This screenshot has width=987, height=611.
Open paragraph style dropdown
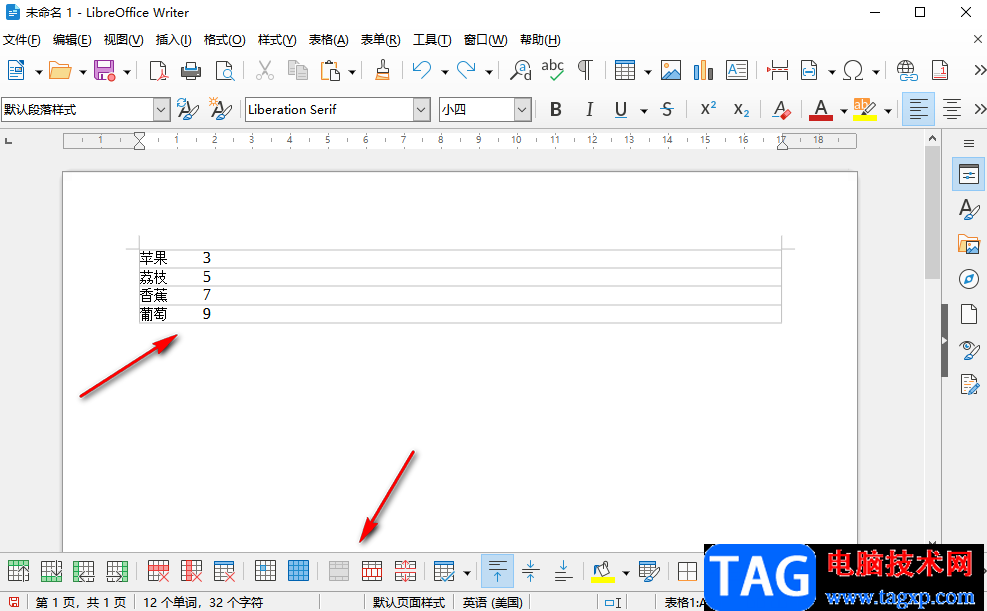pyautogui.click(x=161, y=110)
